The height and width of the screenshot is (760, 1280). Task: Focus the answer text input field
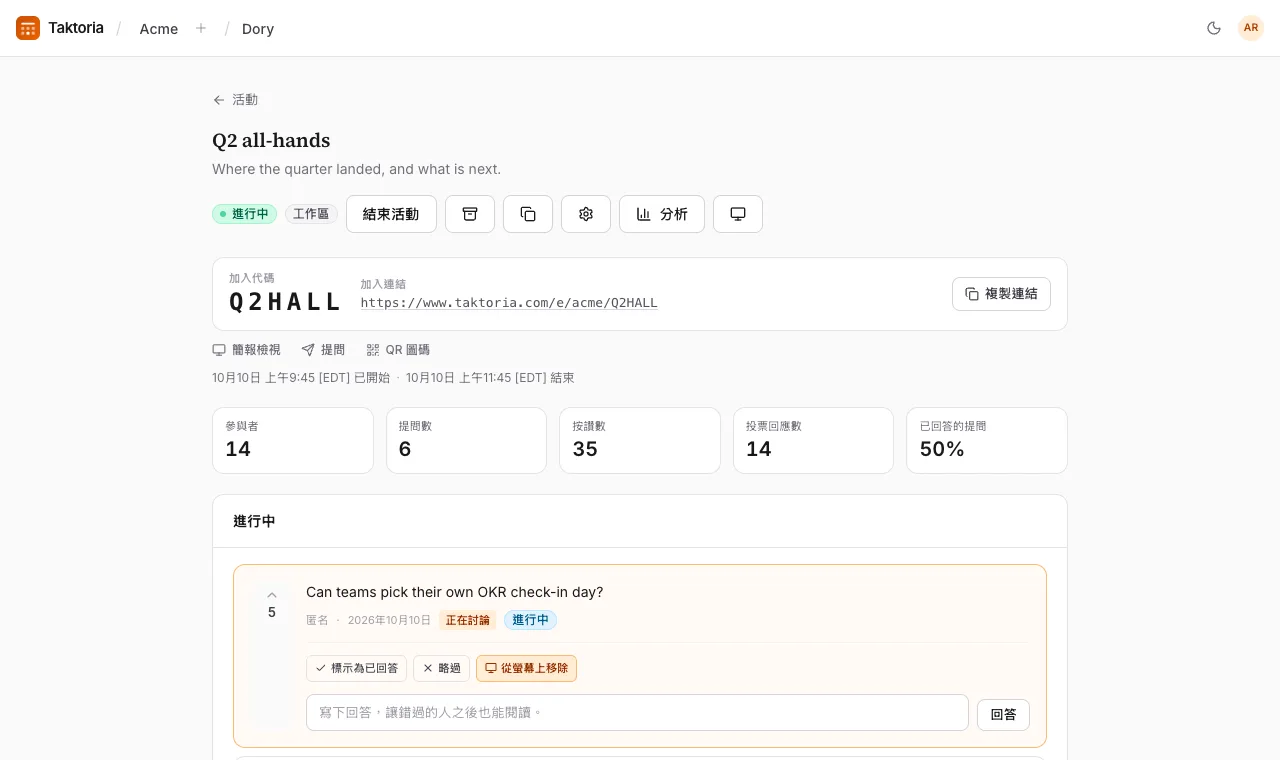[637, 713]
